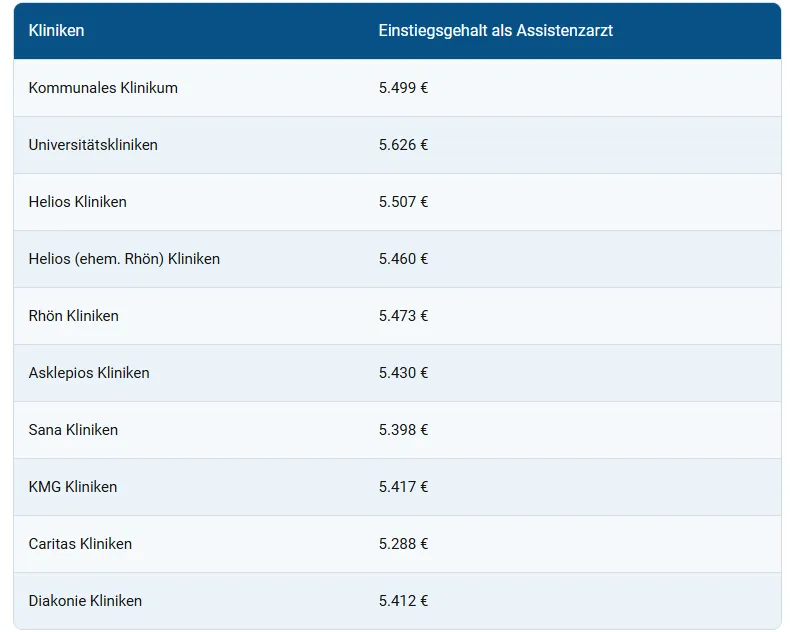Select the Caritas Kliniken row label
Image resolution: width=790 pixels, height=632 pixels.
[80, 544]
